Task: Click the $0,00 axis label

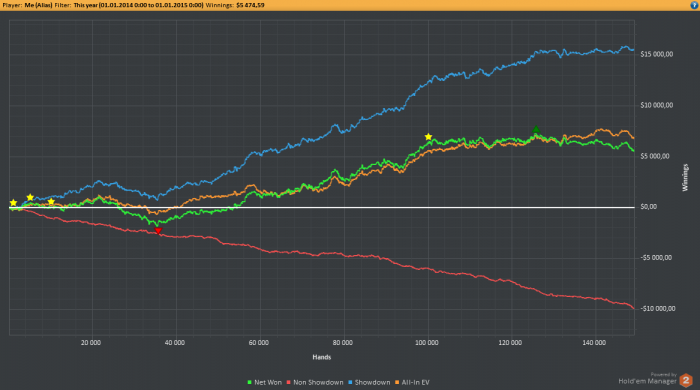Action: point(648,207)
